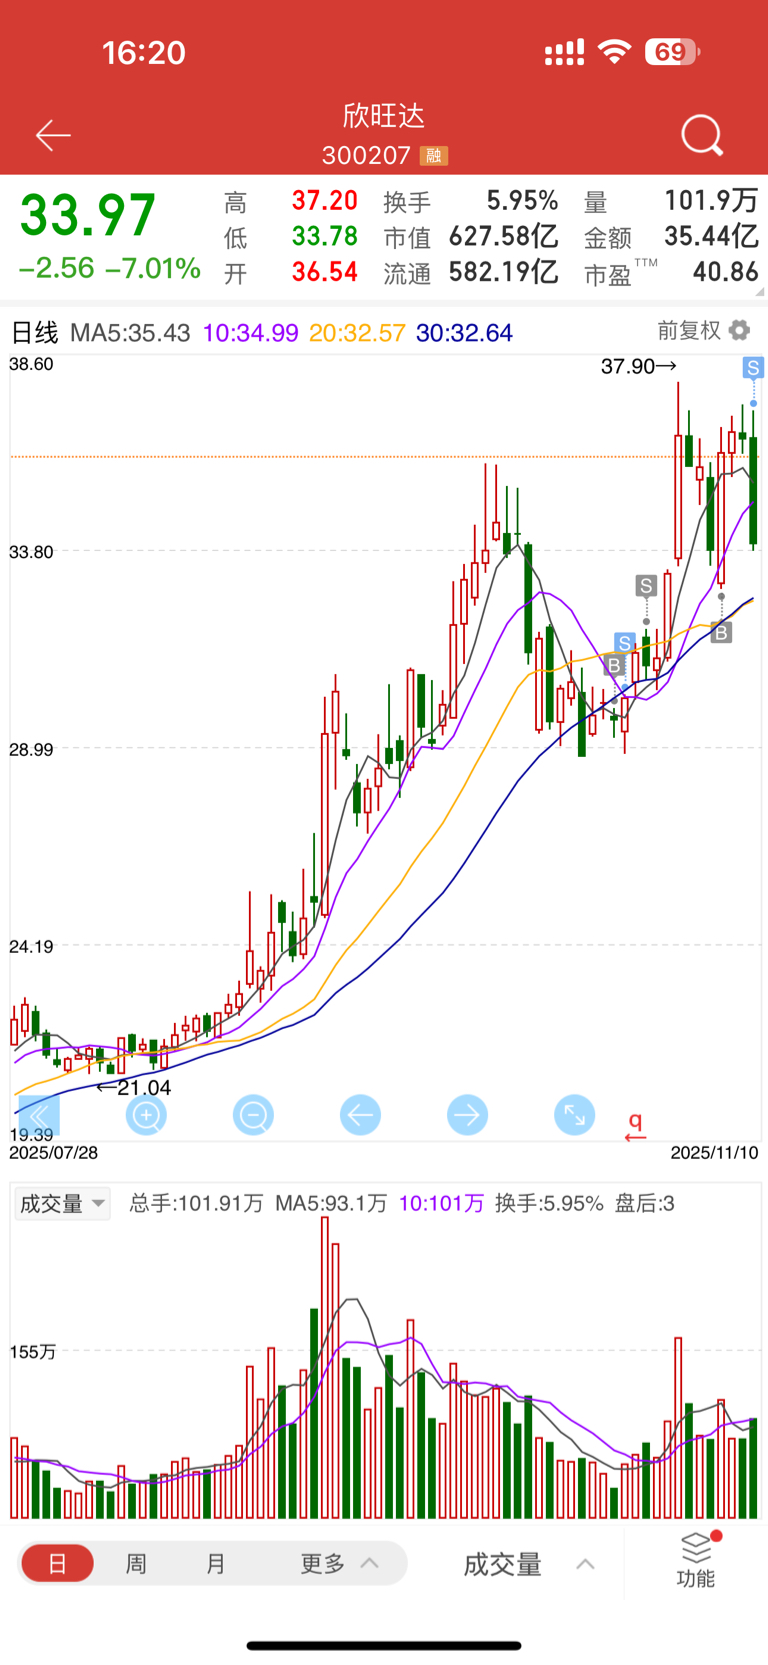Screen dimensions: 768x1665
Task: Tap open price 36.54
Action: 324,271
